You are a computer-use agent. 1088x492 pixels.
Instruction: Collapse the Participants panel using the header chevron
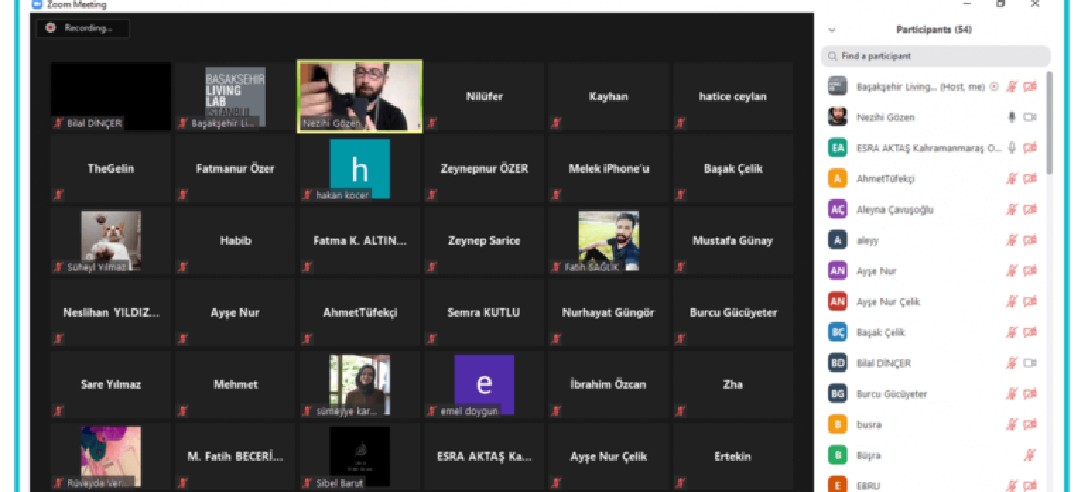click(x=832, y=30)
